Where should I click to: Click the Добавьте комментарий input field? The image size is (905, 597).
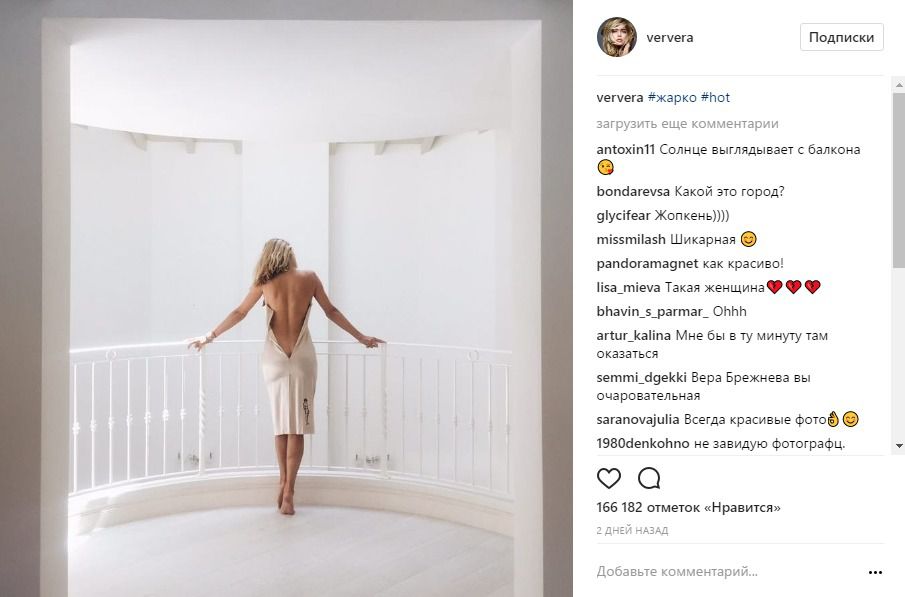[728, 572]
